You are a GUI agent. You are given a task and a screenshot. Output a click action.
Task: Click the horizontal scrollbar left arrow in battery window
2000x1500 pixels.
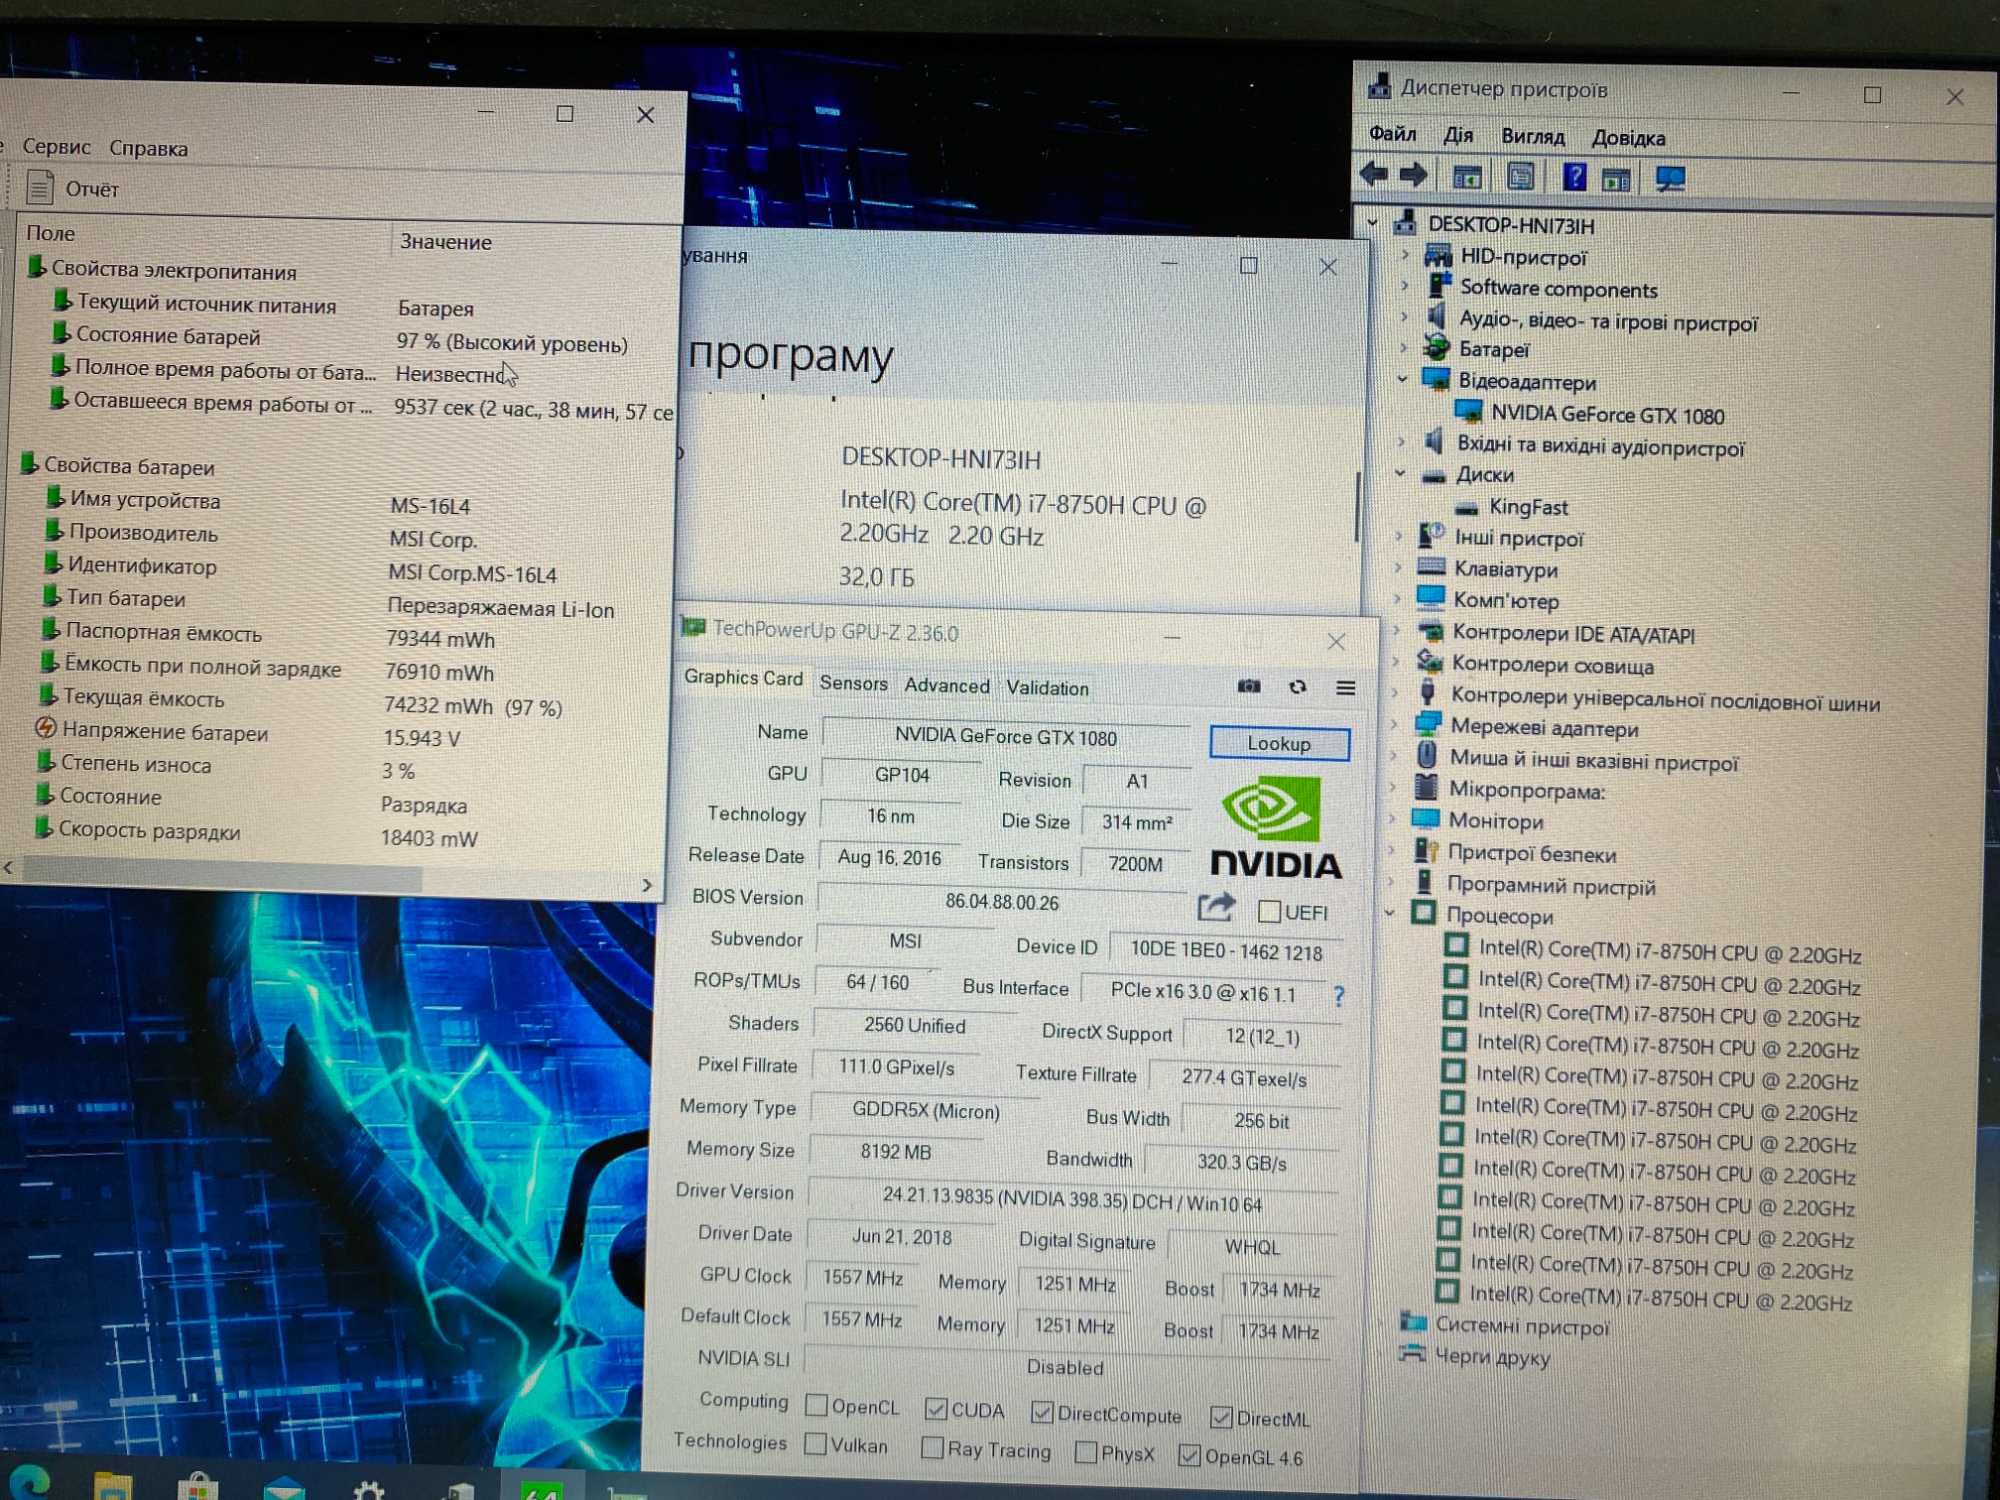(8, 867)
